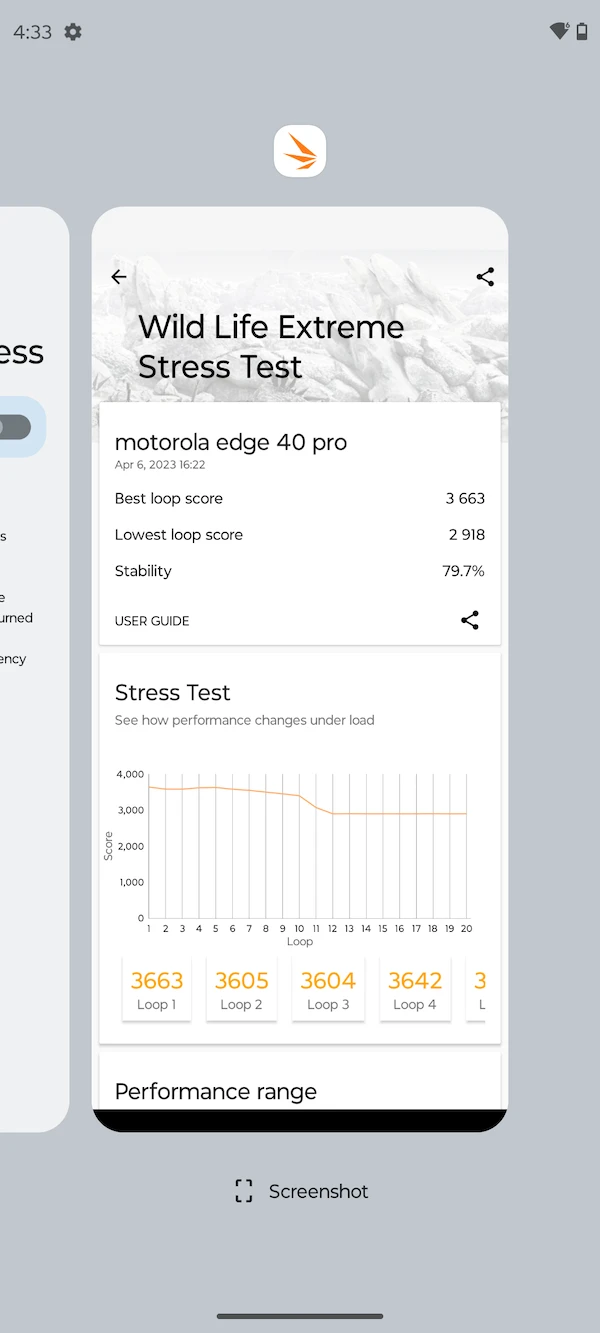
Task: Open settings gear in status bar
Action: click(73, 32)
